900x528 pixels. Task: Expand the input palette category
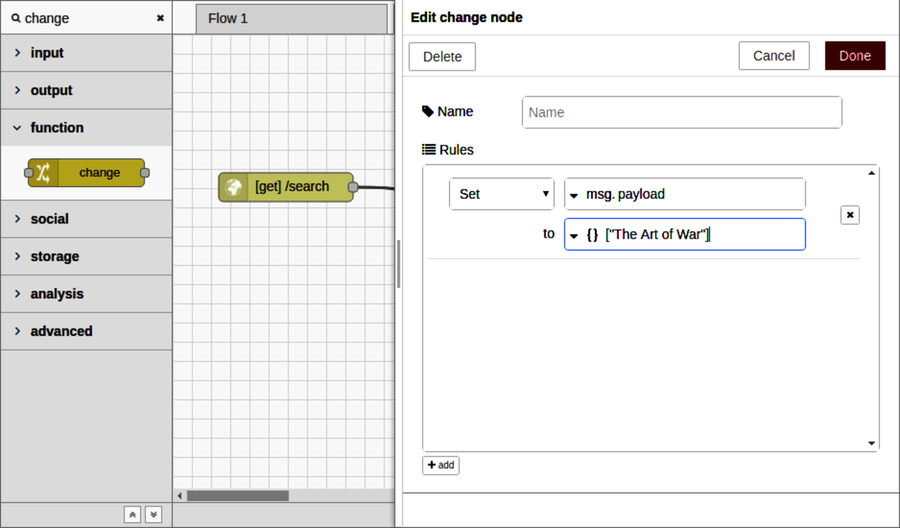[86, 53]
